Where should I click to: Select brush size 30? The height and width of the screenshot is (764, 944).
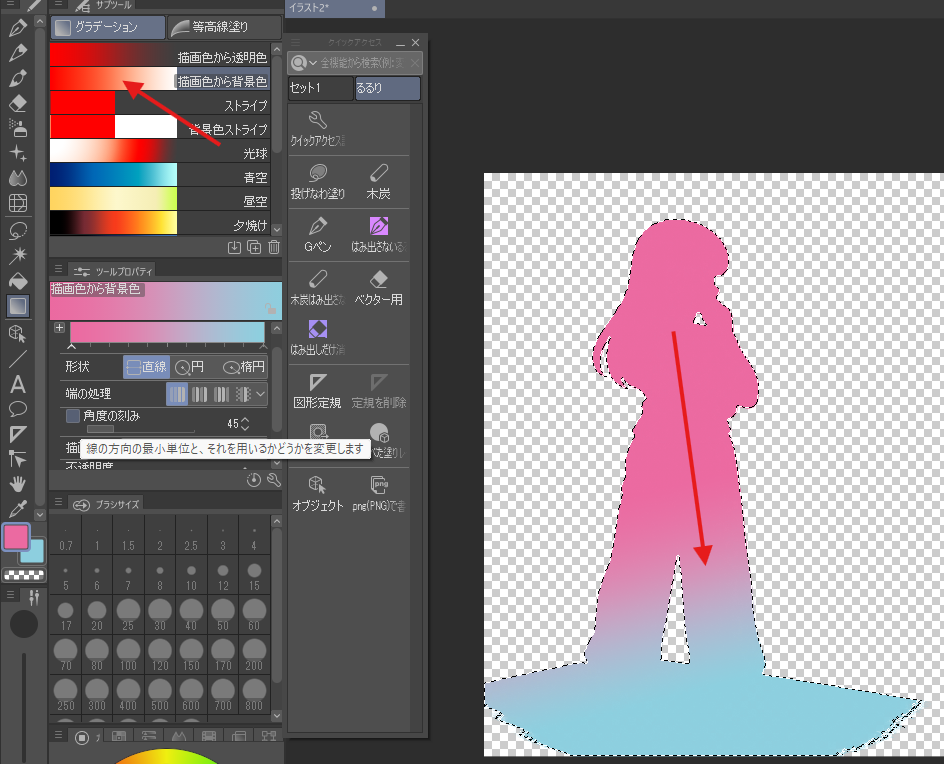(x=160, y=615)
